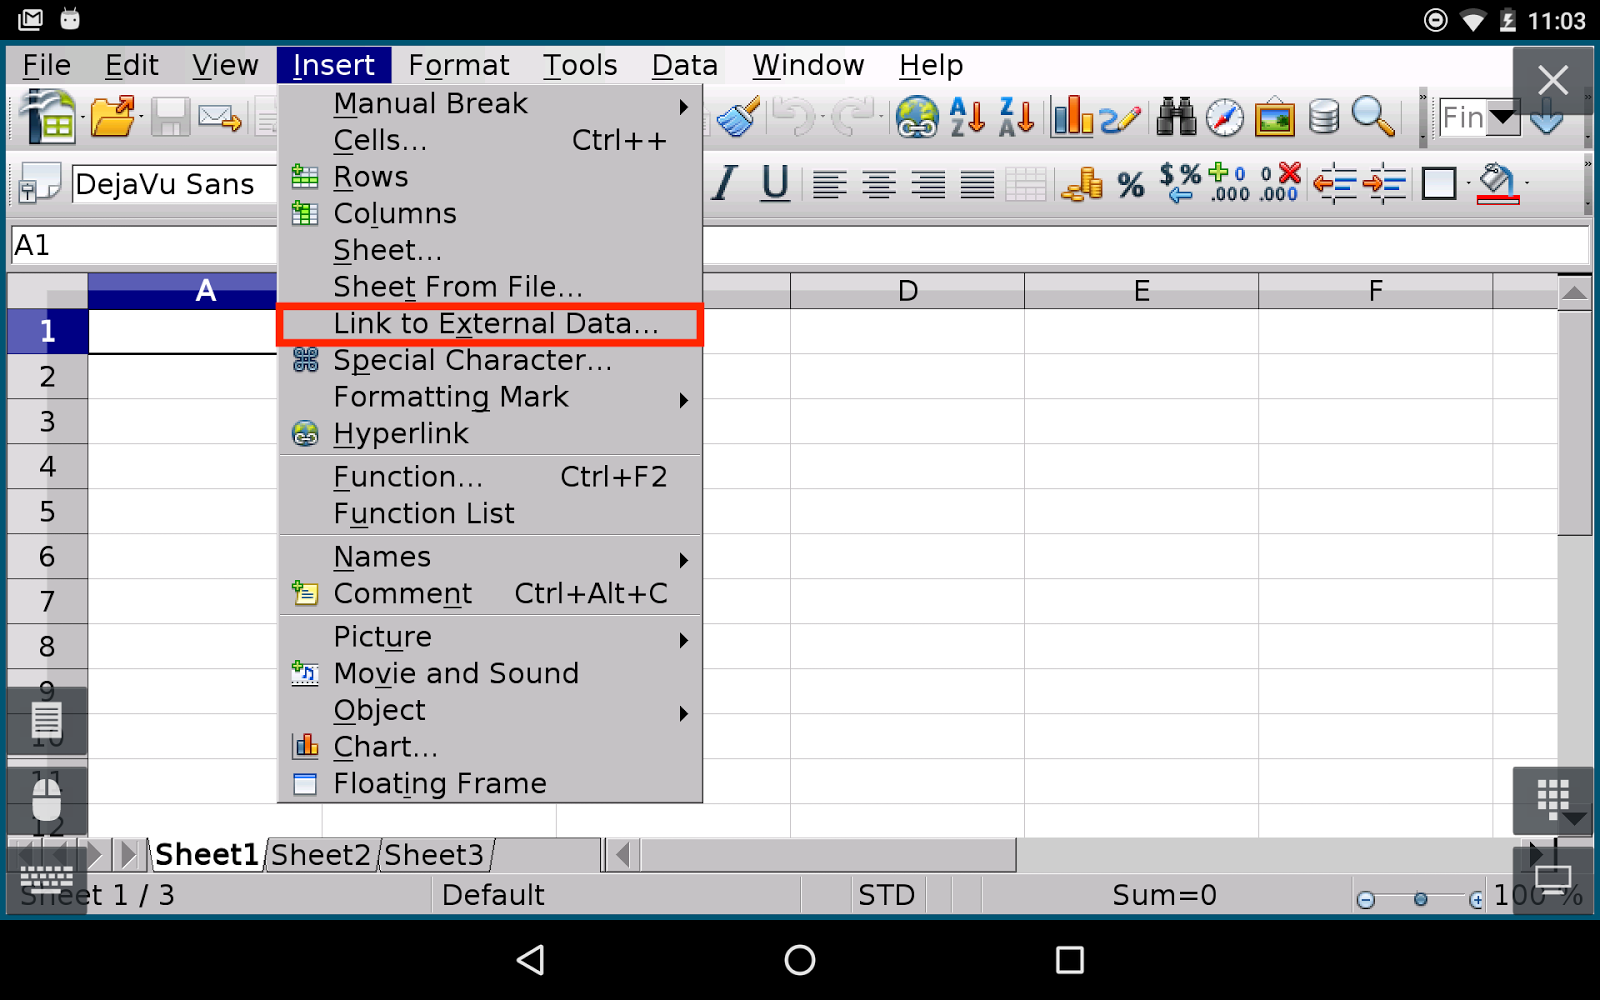The width and height of the screenshot is (1600, 1000).
Task: Open the DejaVu Sans font name dropdown
Action: click(x=170, y=184)
